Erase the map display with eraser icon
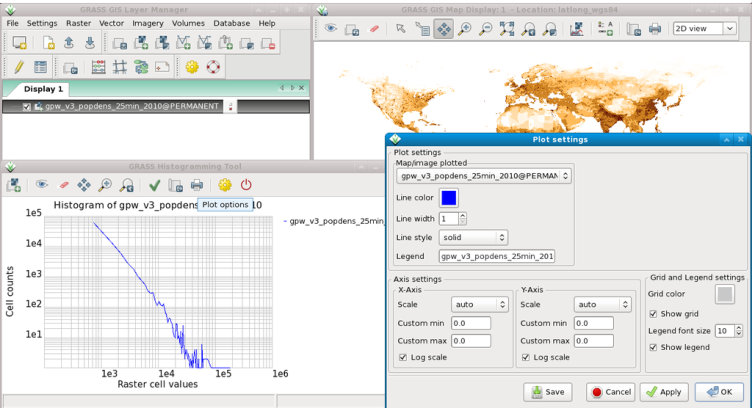The width and height of the screenshot is (752, 408). point(374,29)
